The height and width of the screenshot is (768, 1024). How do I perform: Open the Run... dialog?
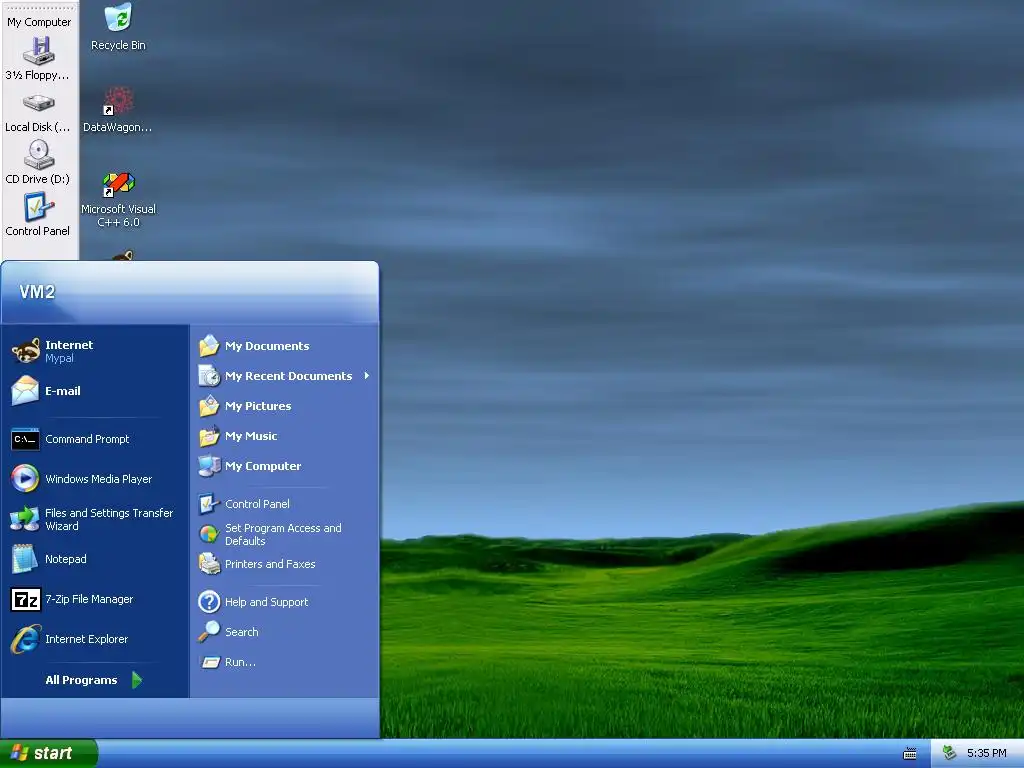coord(284,662)
